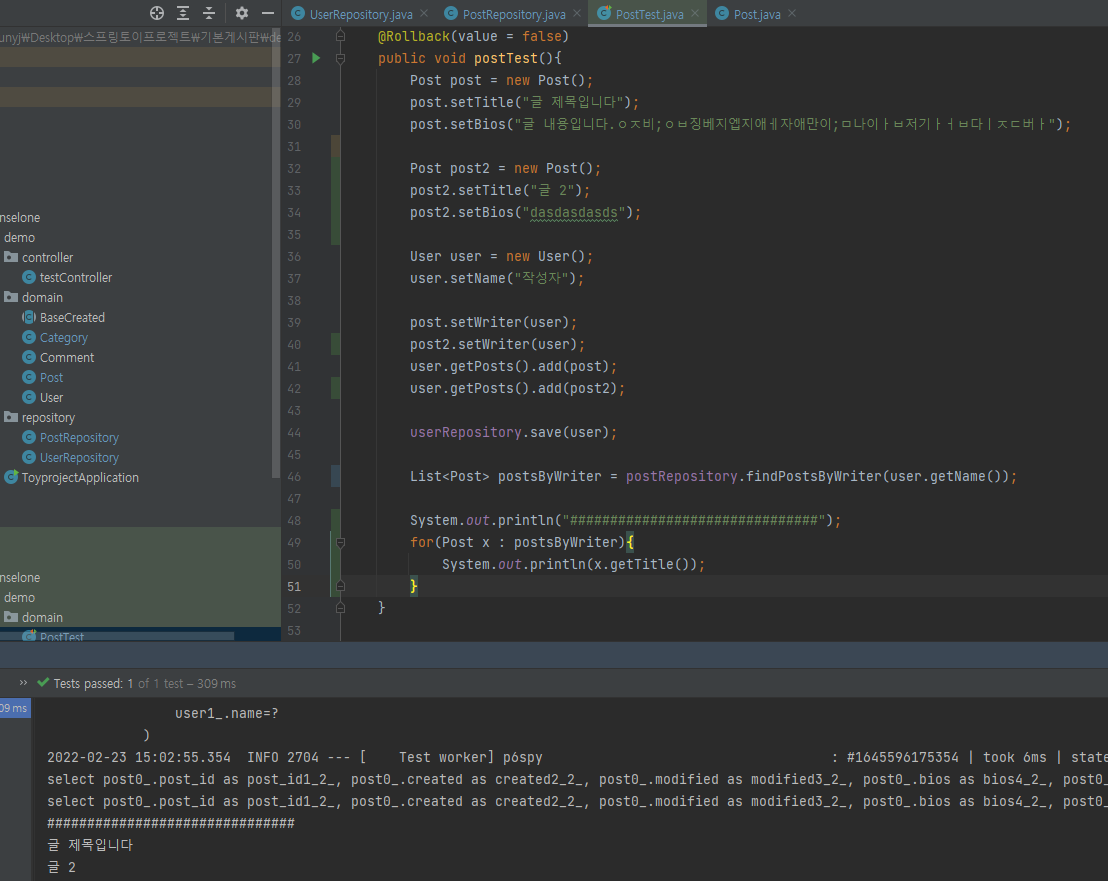The width and height of the screenshot is (1108, 881).
Task: Select the lower domain folder in test tree
Action: click(42, 617)
